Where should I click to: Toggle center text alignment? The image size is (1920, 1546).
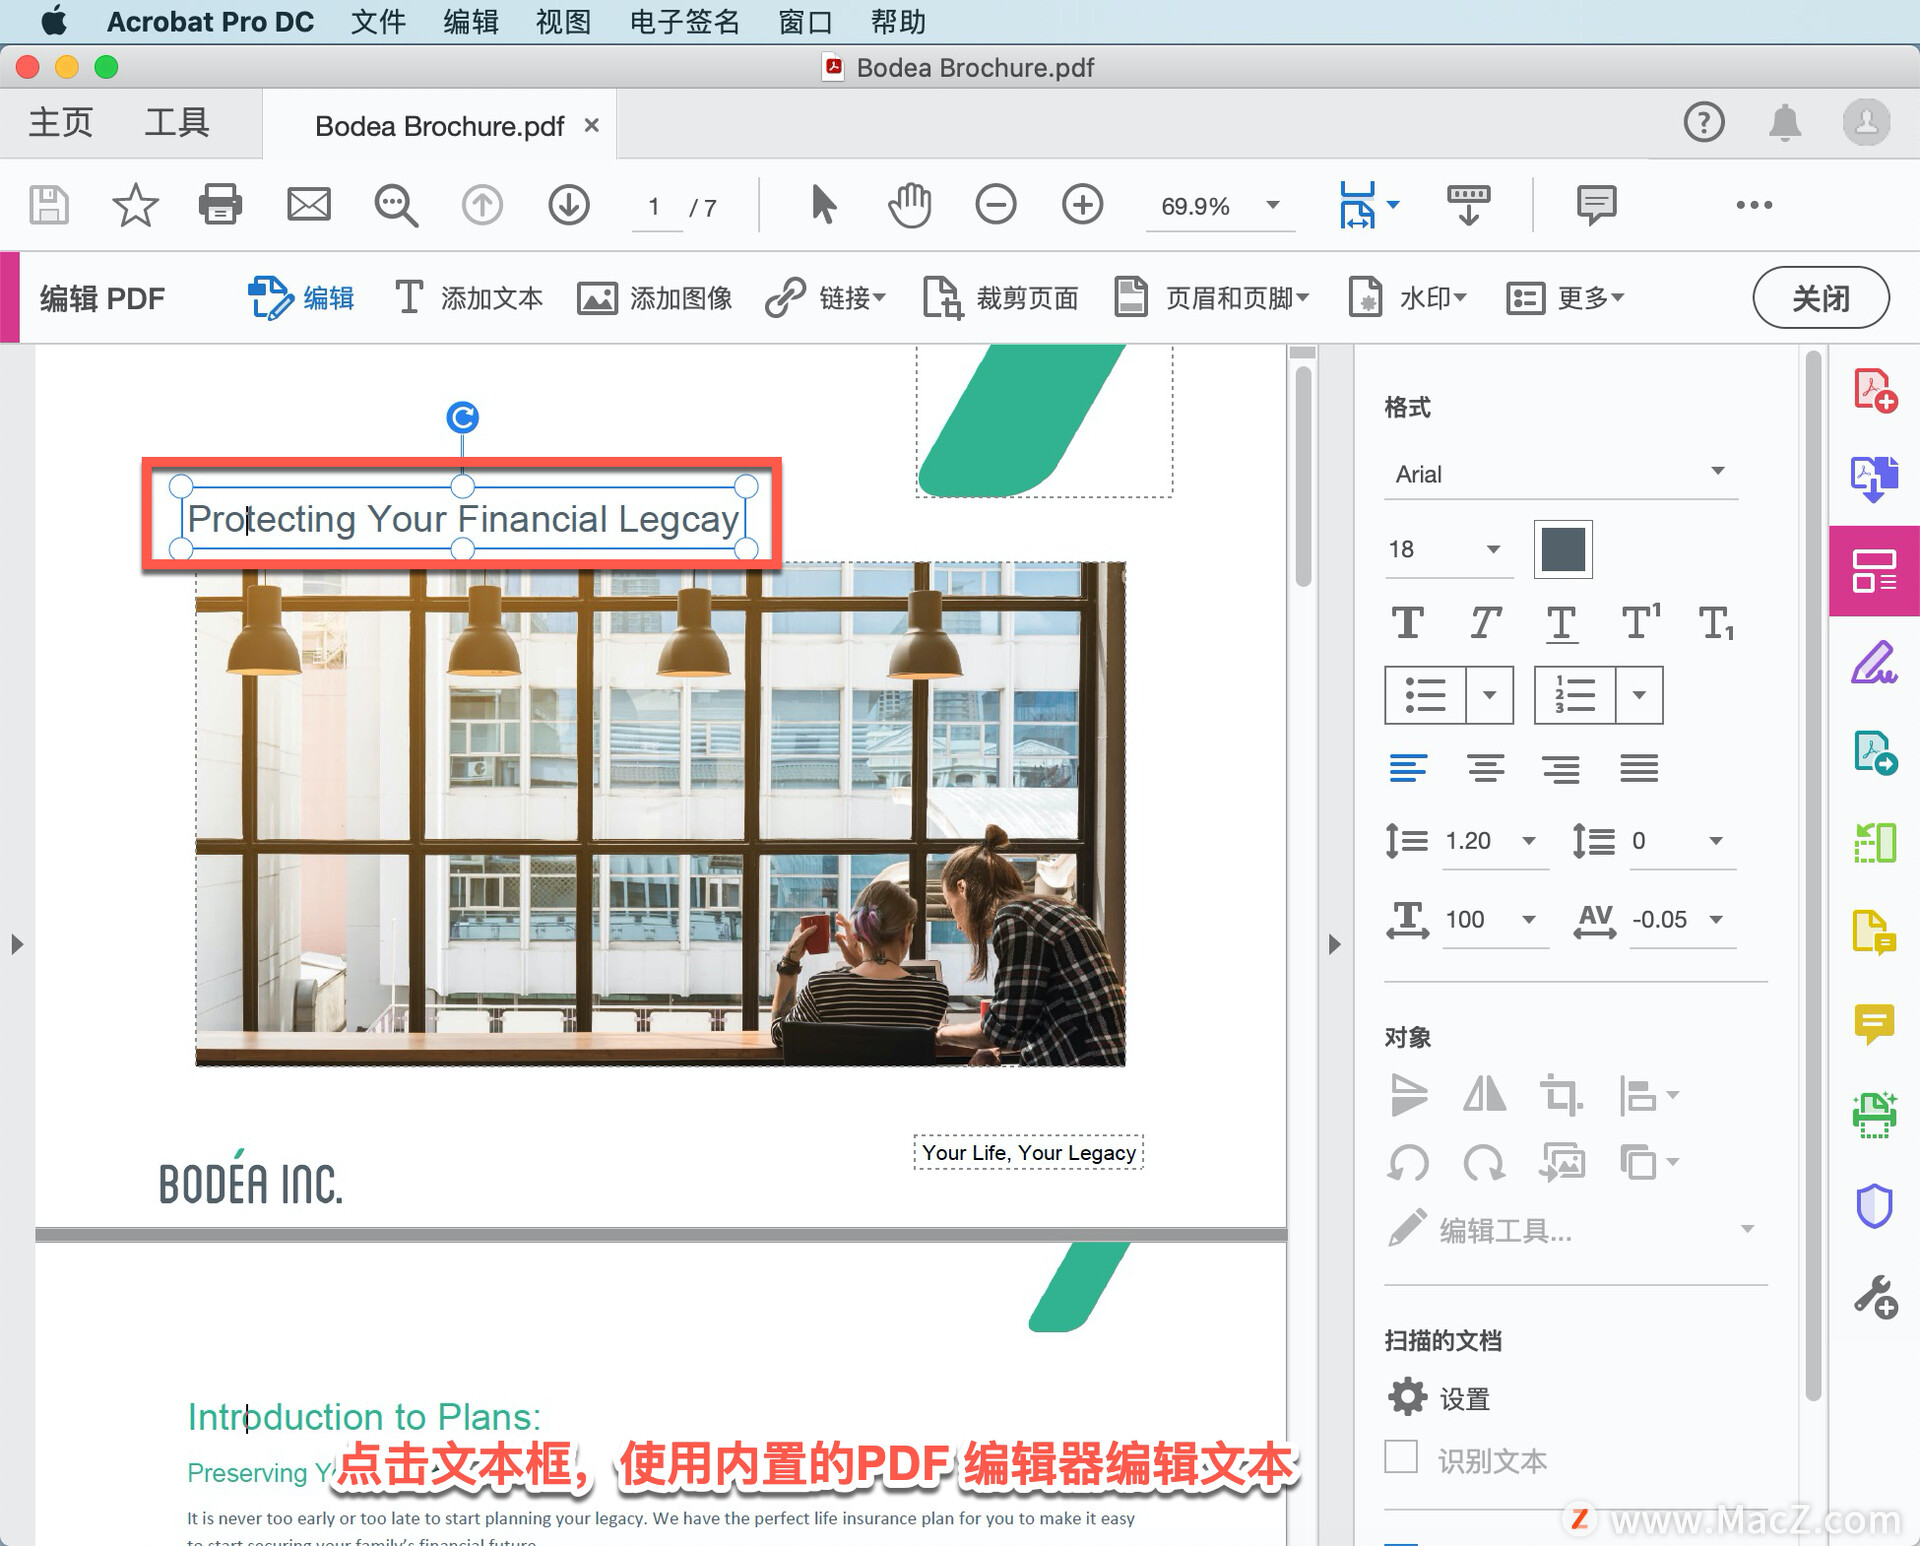[x=1485, y=768]
